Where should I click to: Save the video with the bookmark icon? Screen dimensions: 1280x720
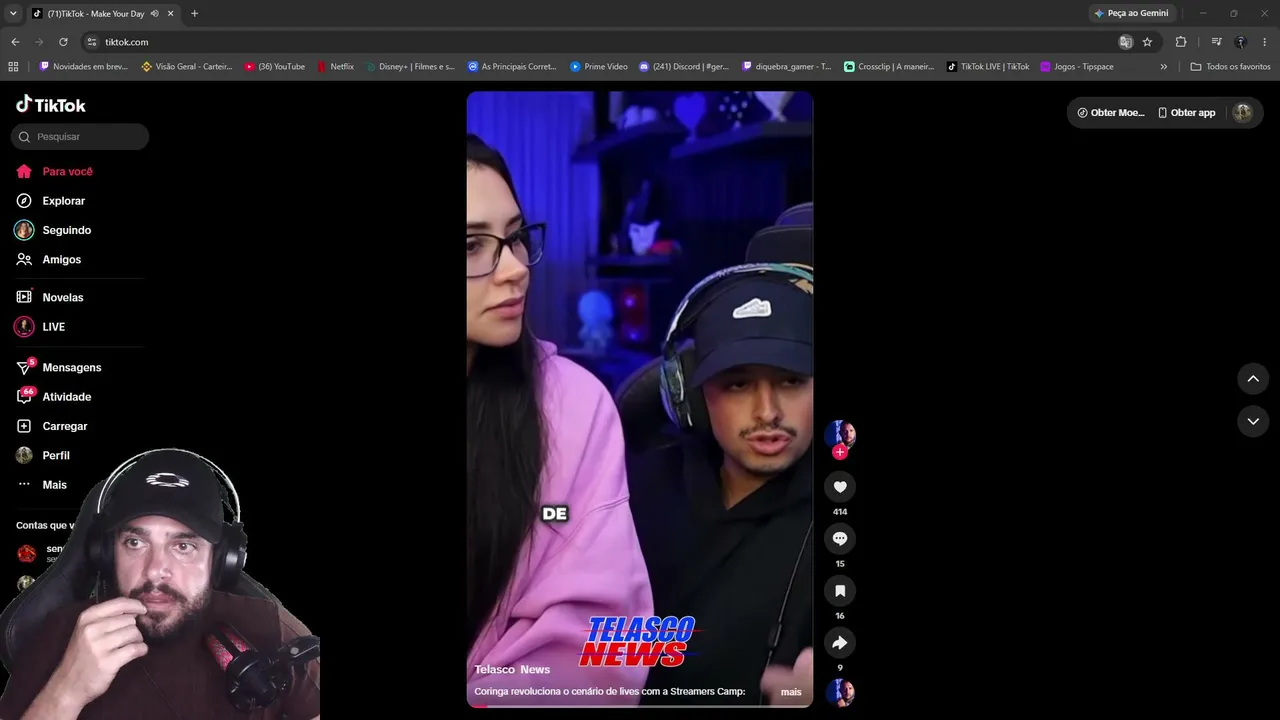tap(840, 591)
